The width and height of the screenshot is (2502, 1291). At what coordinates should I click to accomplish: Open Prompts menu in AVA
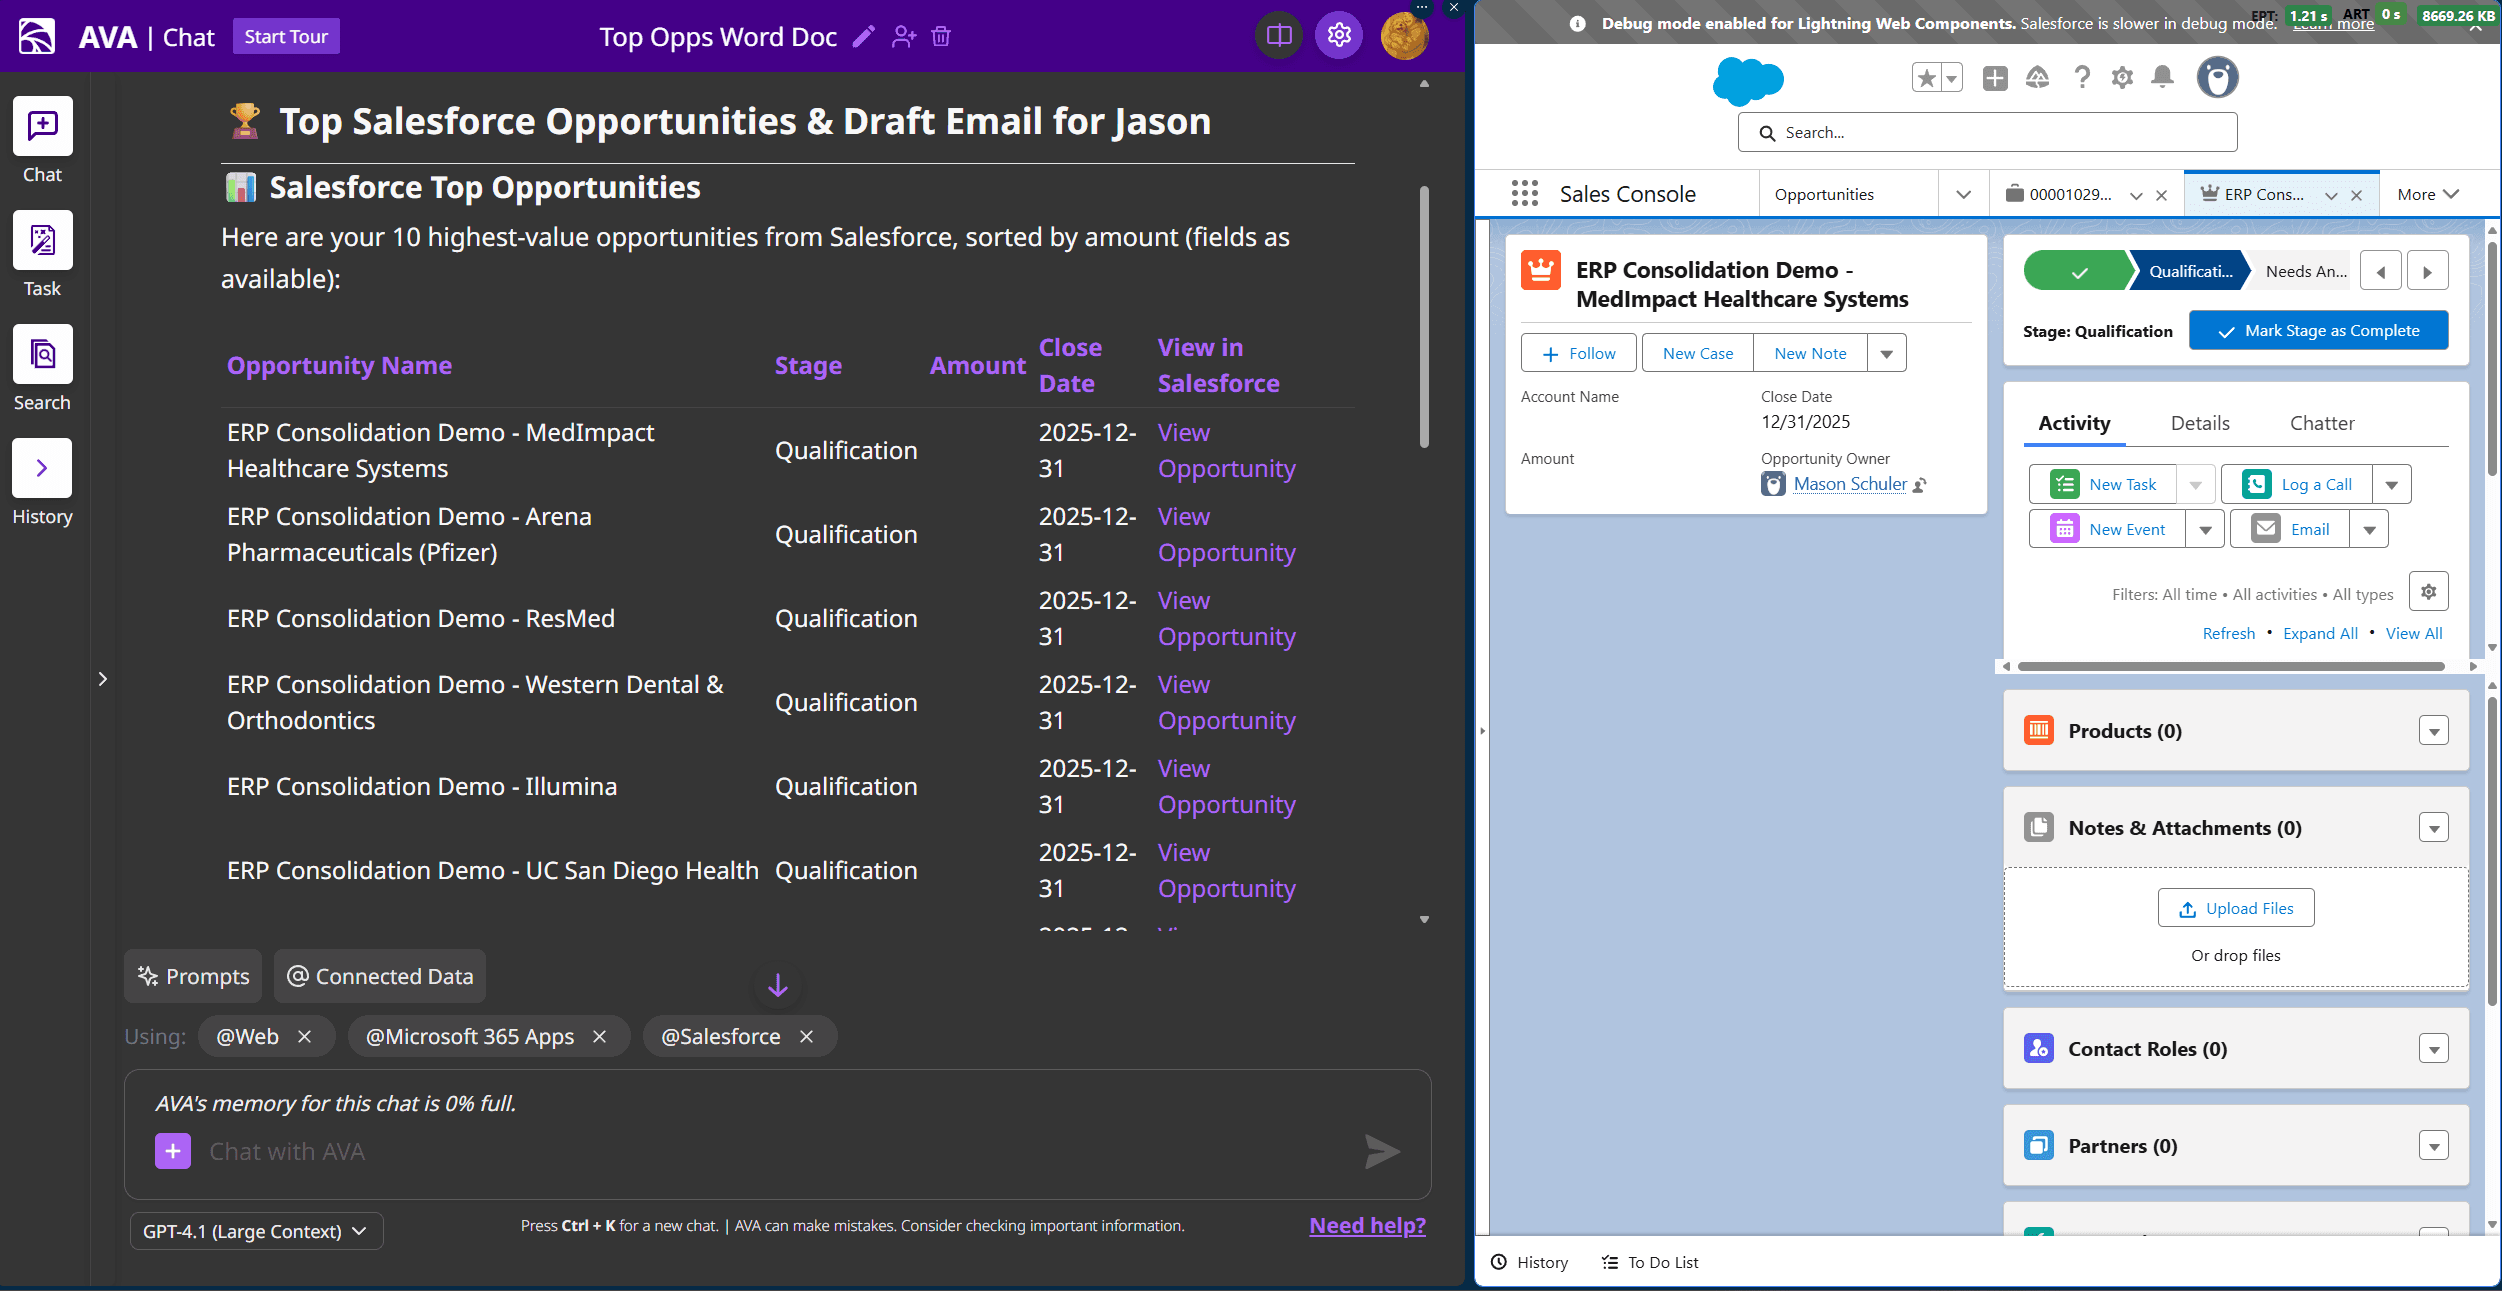193,976
